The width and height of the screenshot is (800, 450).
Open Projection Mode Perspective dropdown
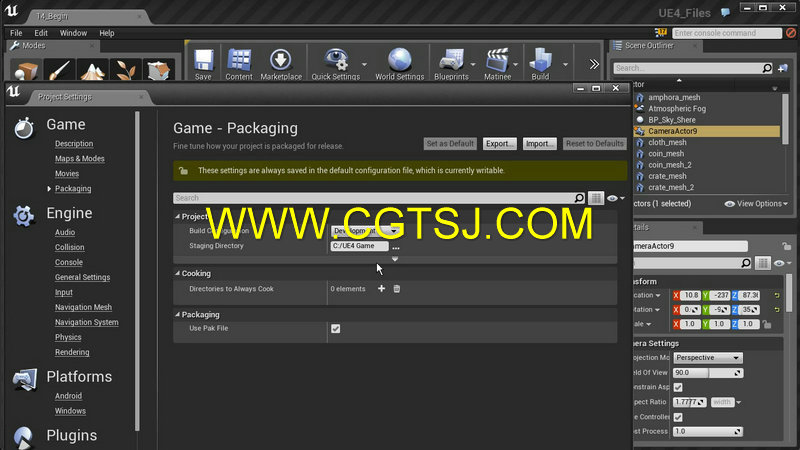(708, 358)
